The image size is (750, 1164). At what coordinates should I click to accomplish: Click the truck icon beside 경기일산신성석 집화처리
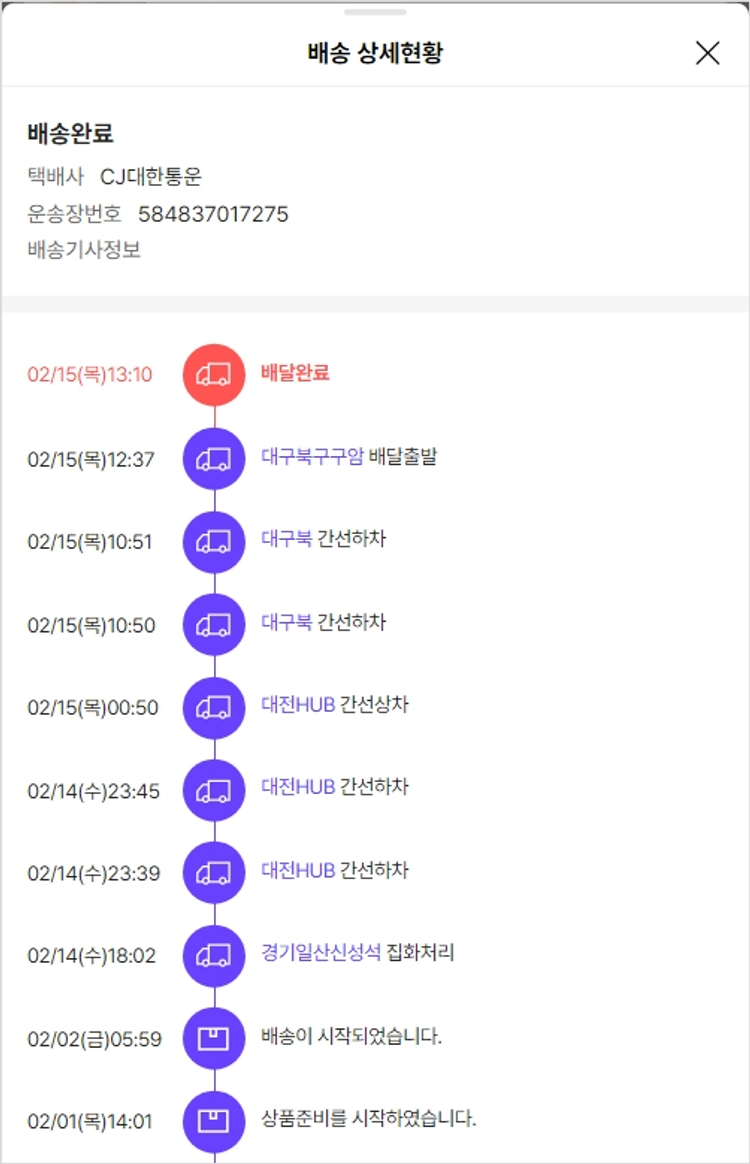[214, 955]
